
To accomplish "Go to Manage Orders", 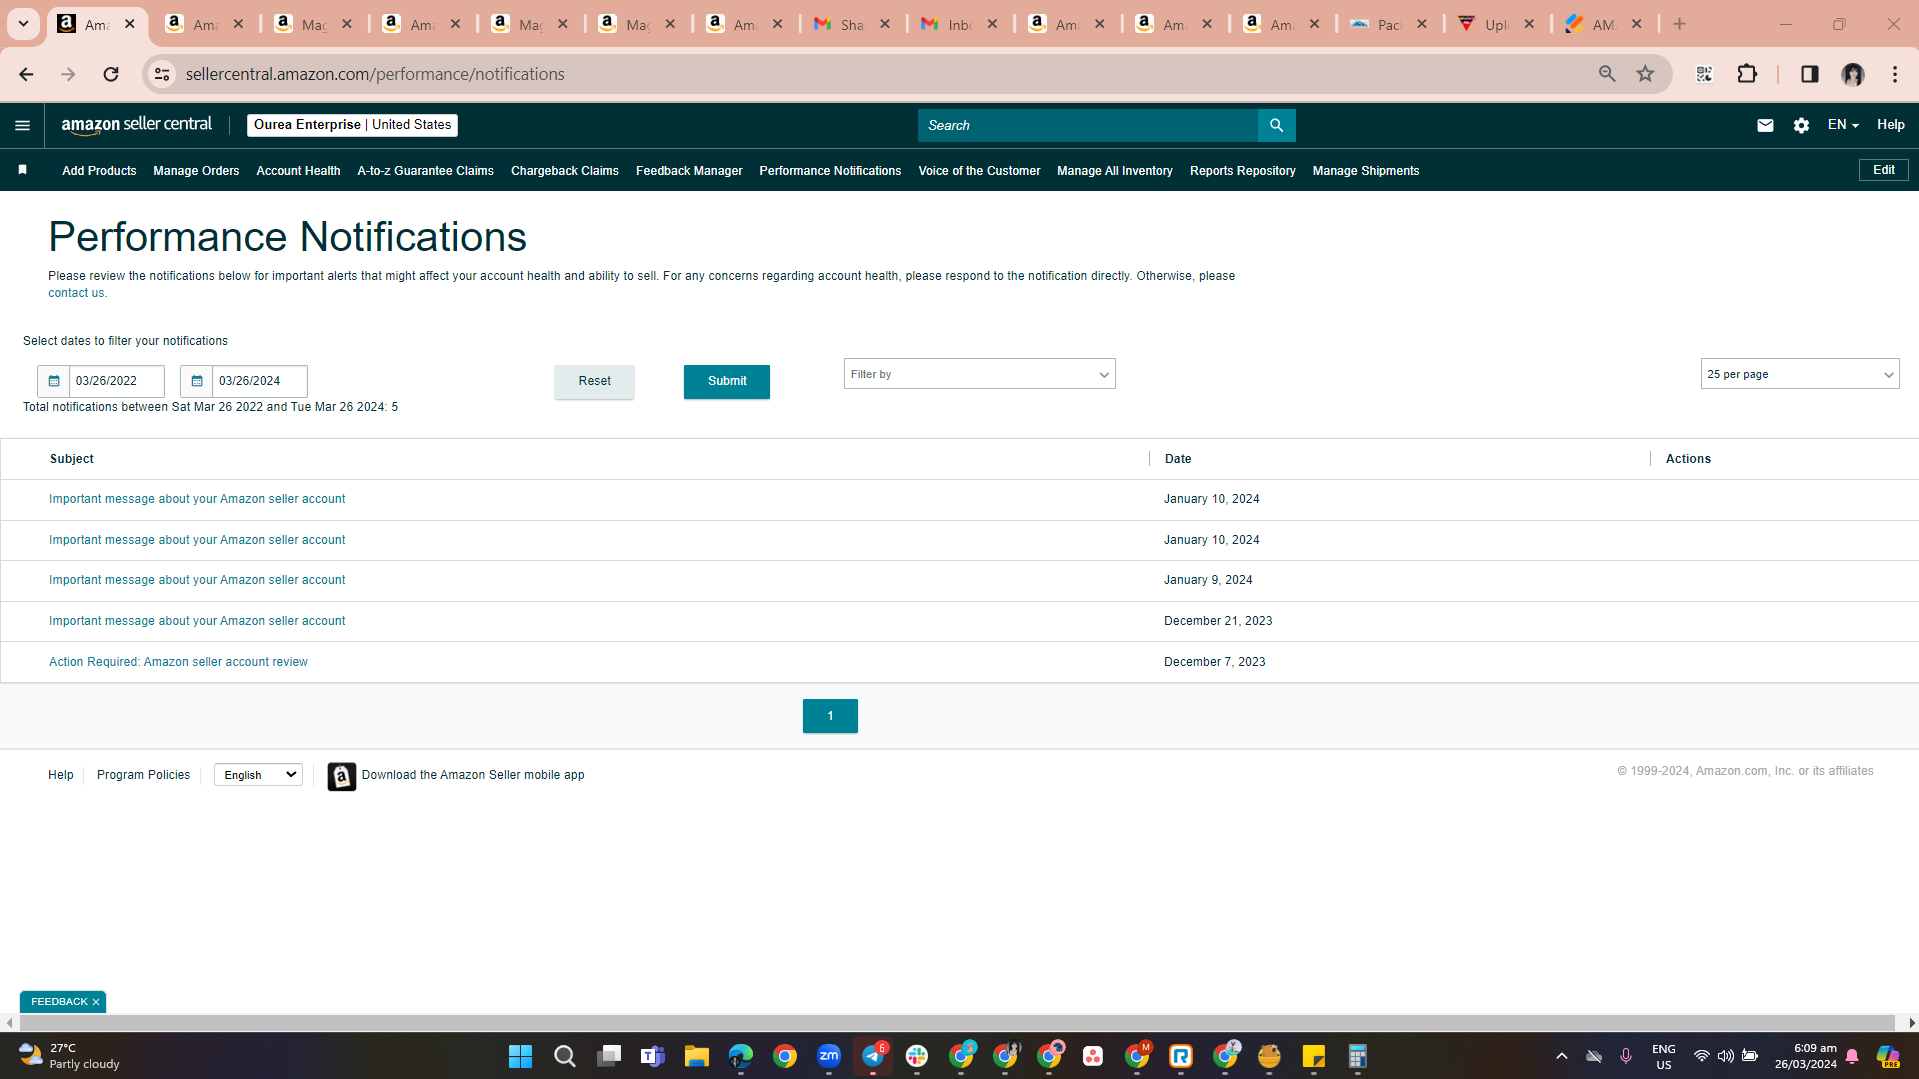I will (x=196, y=171).
